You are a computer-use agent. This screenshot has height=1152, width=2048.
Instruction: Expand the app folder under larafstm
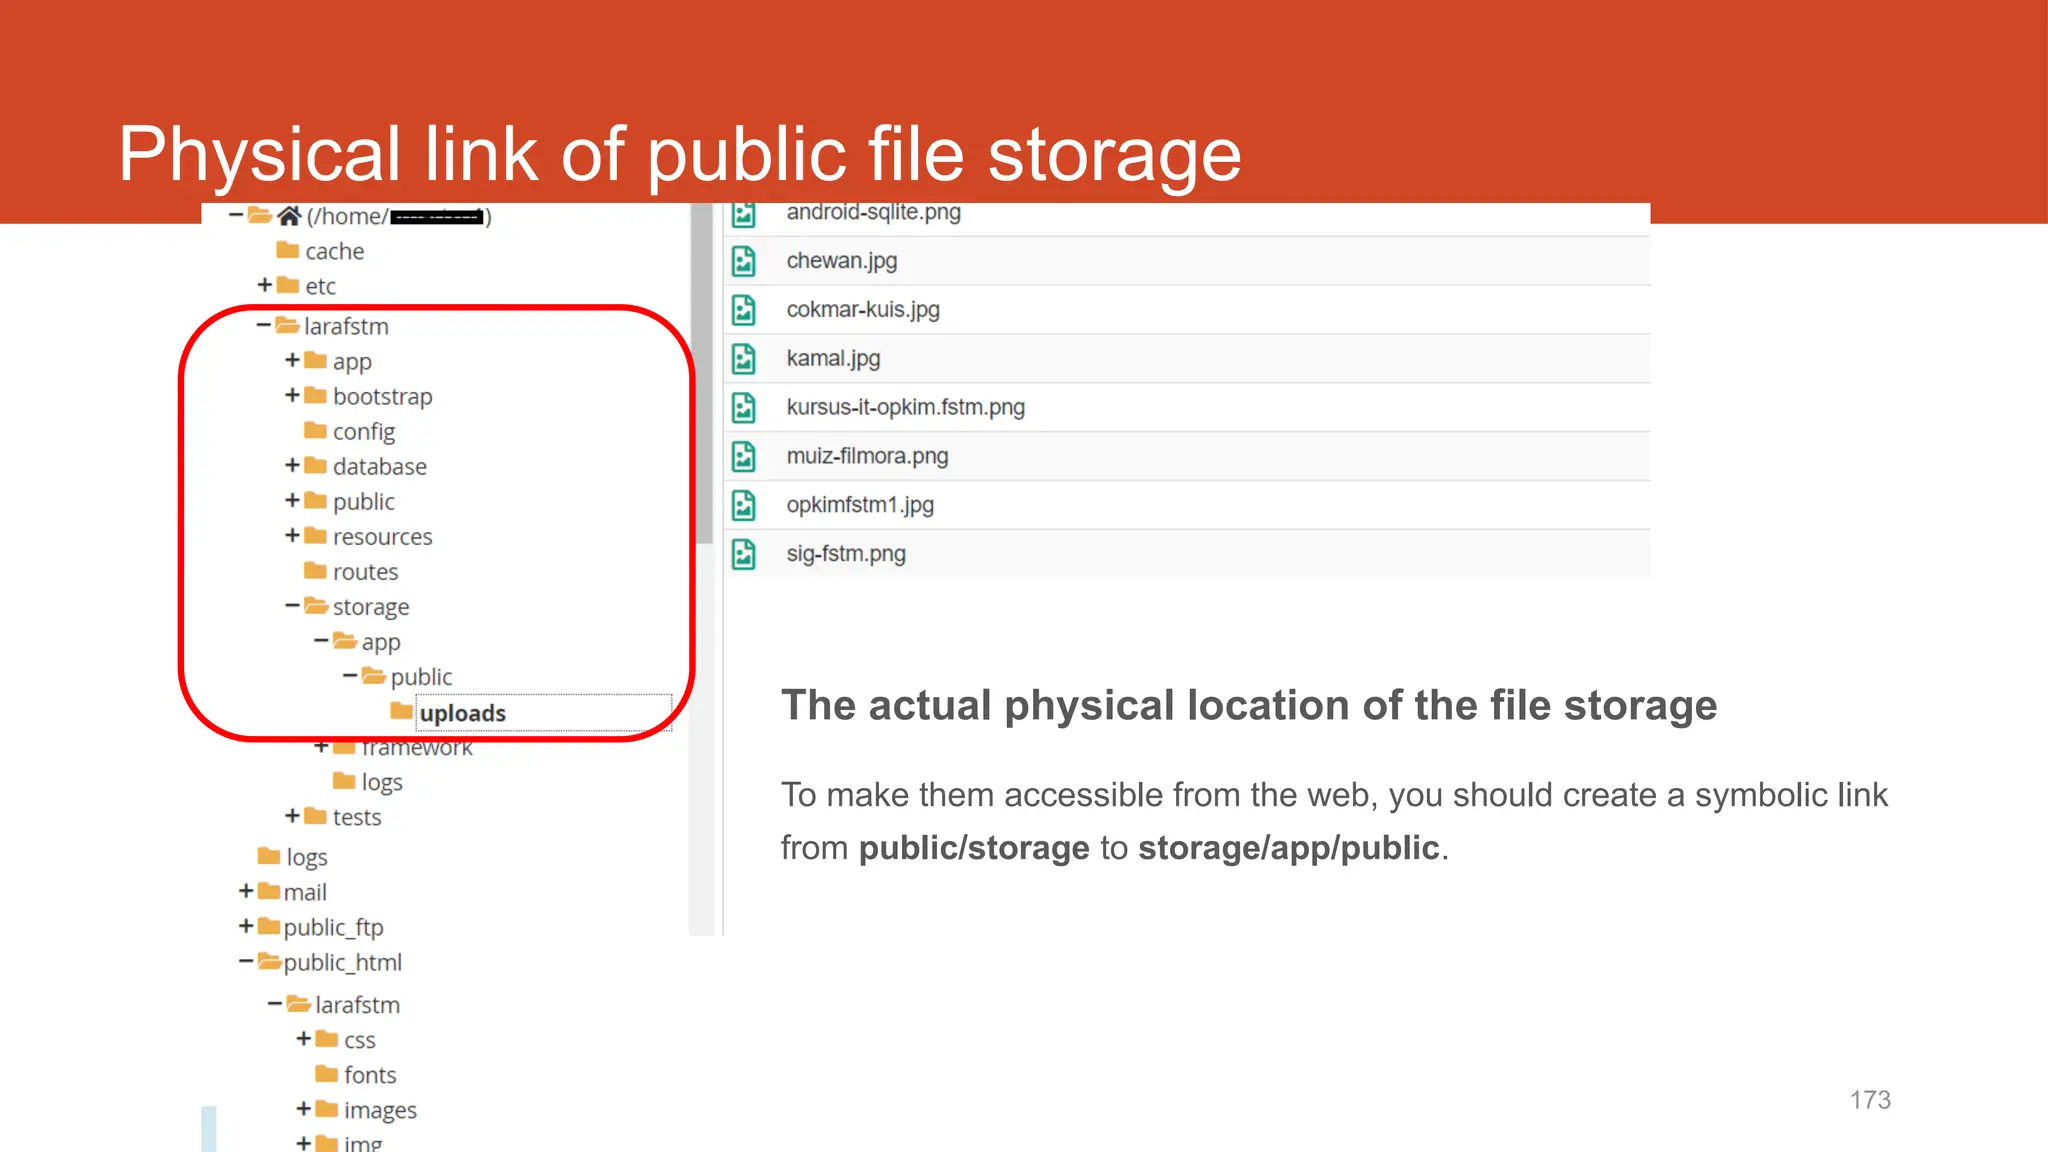tap(292, 360)
